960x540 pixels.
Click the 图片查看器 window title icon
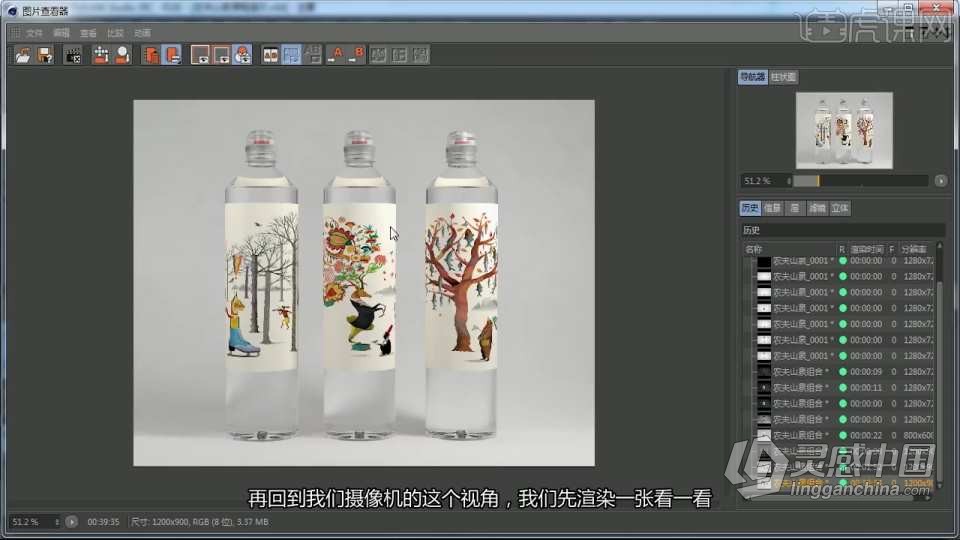[x=12, y=11]
